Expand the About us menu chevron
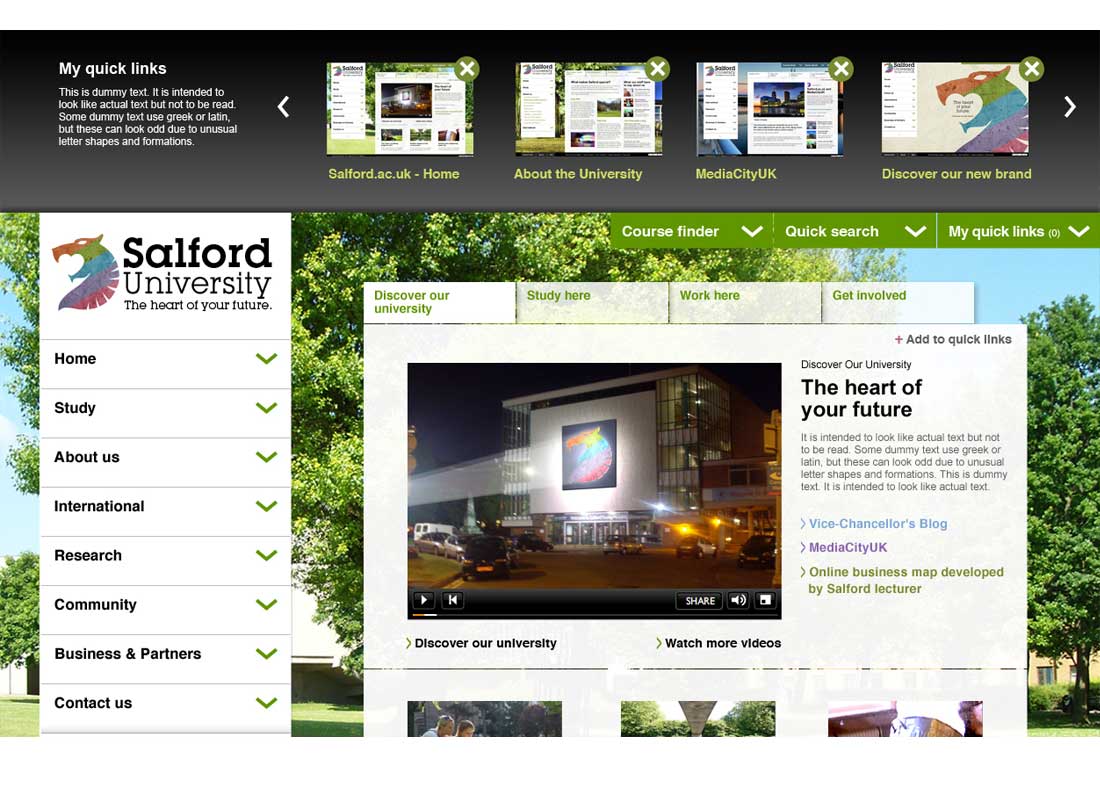 [267, 457]
